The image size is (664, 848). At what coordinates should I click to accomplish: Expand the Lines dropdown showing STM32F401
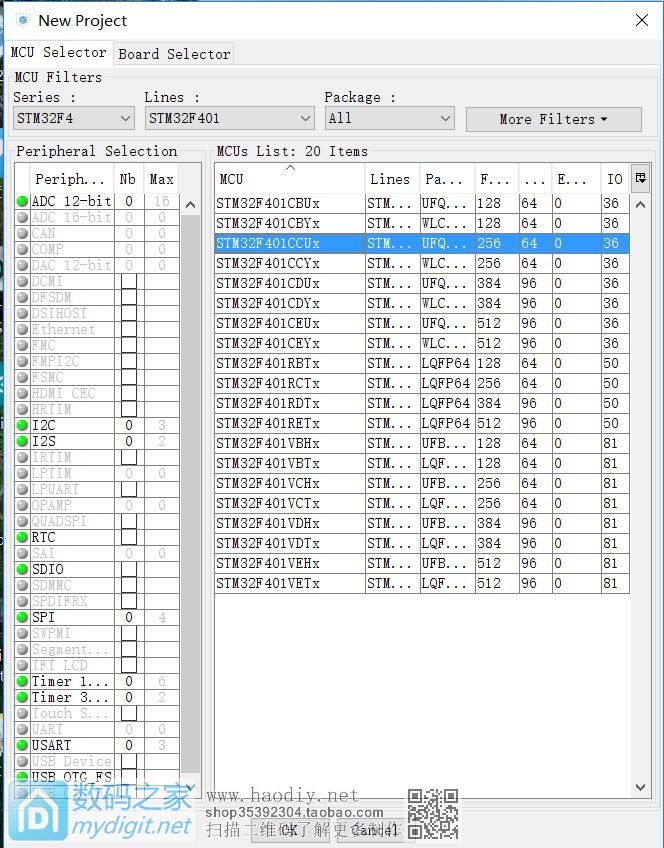[x=229, y=118]
